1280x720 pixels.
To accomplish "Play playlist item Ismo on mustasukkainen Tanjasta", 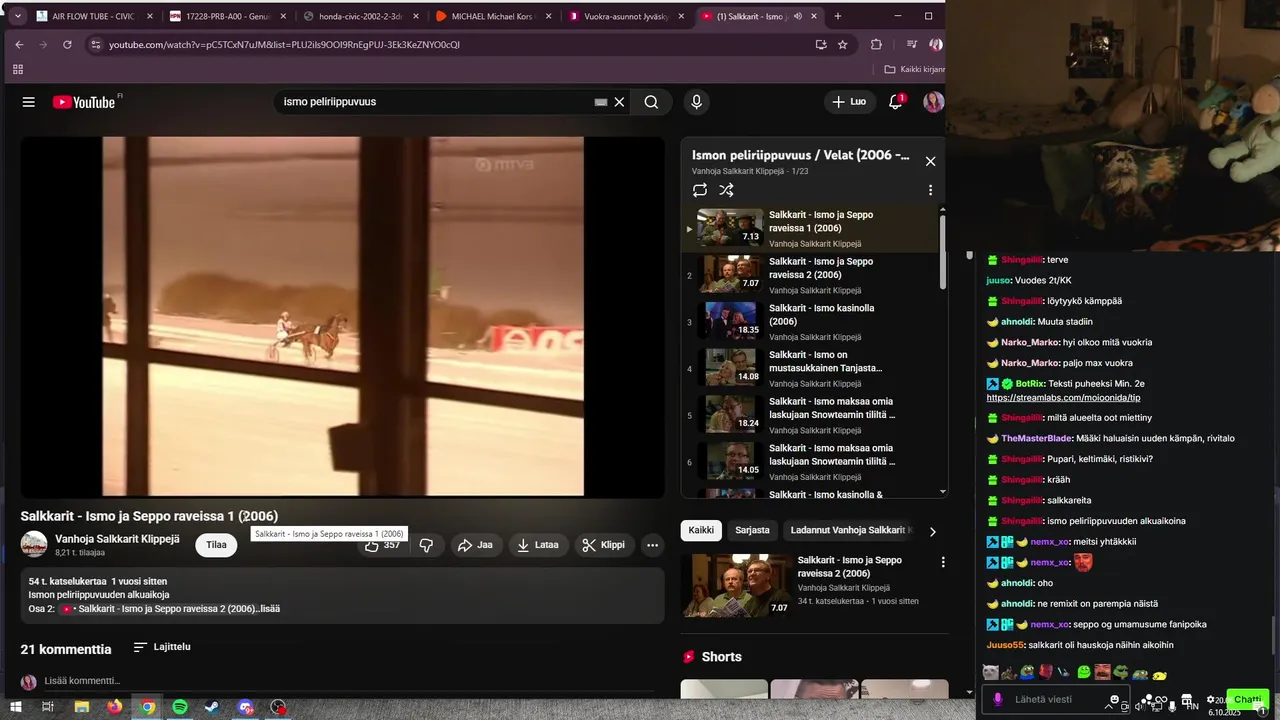I will 812,368.
